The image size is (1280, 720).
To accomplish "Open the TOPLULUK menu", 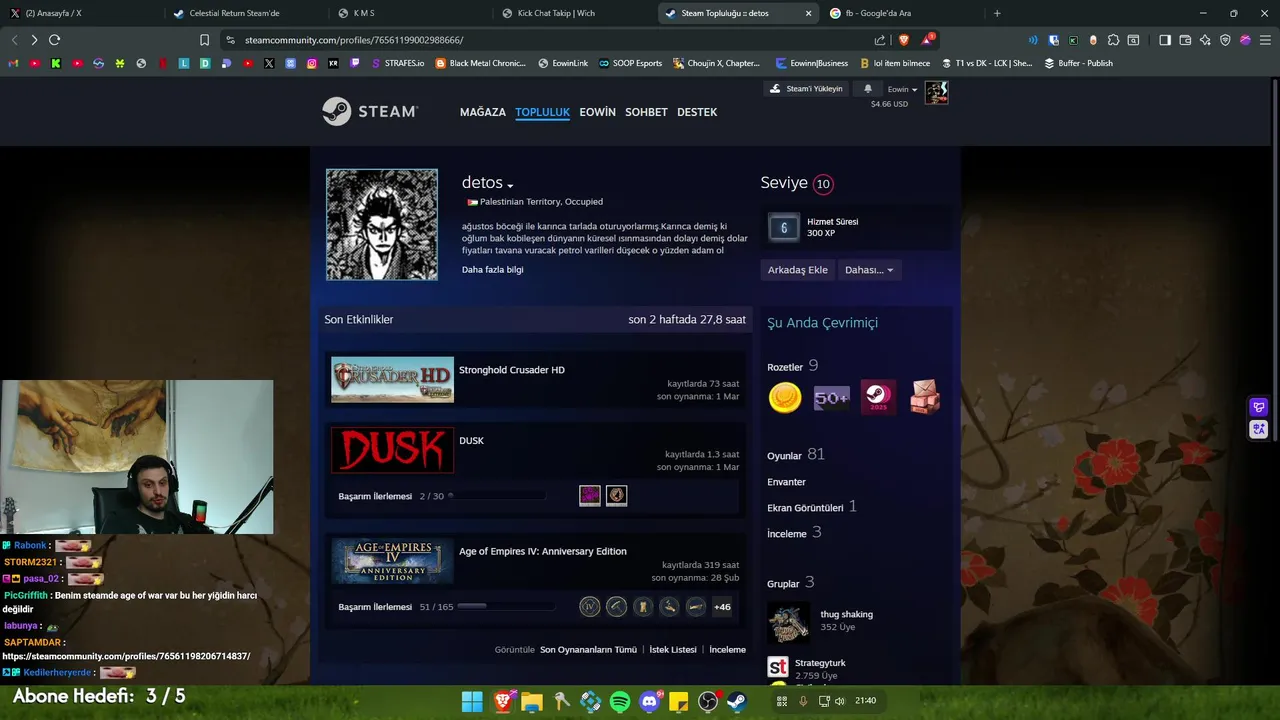I will (542, 112).
